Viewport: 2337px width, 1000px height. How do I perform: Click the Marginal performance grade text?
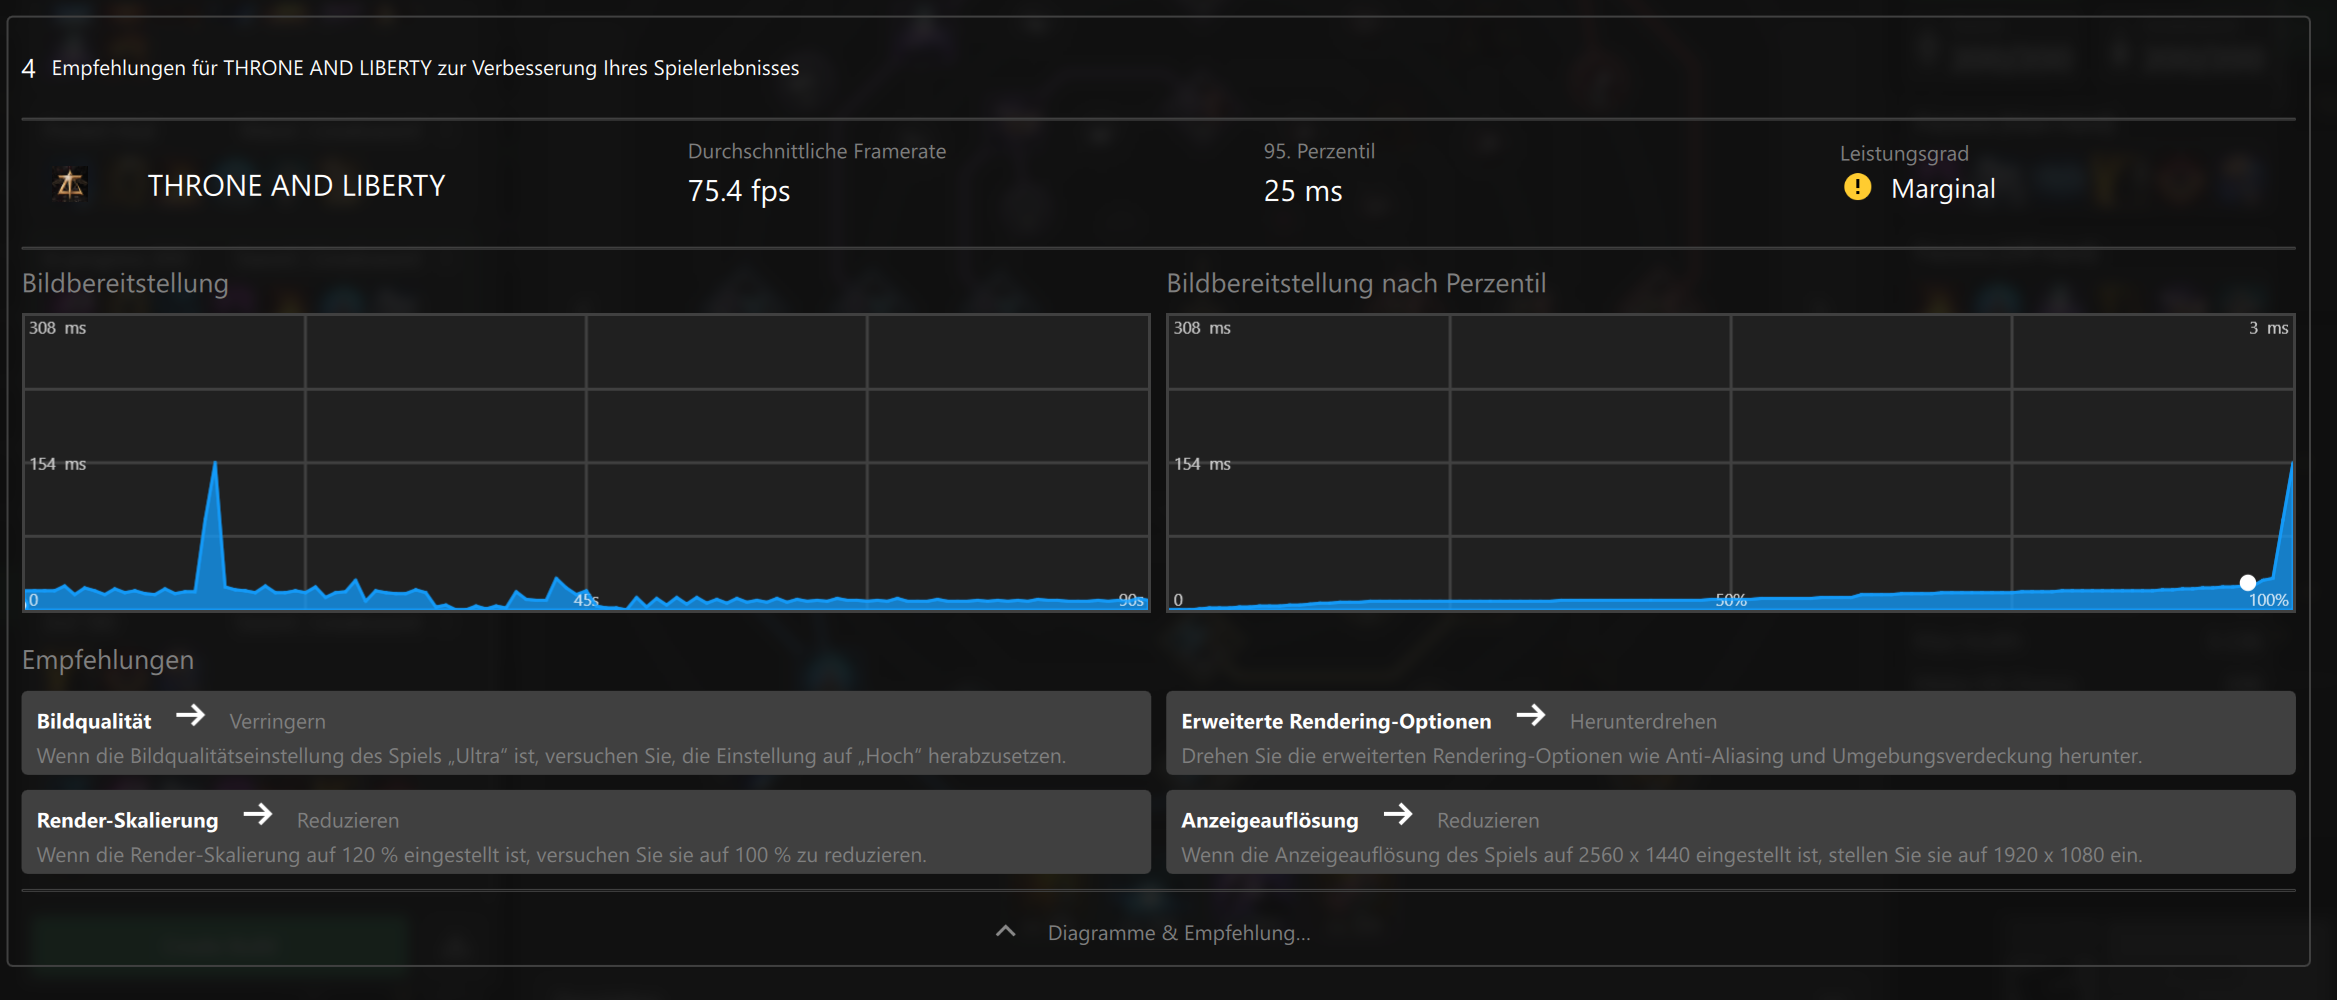(x=1943, y=189)
